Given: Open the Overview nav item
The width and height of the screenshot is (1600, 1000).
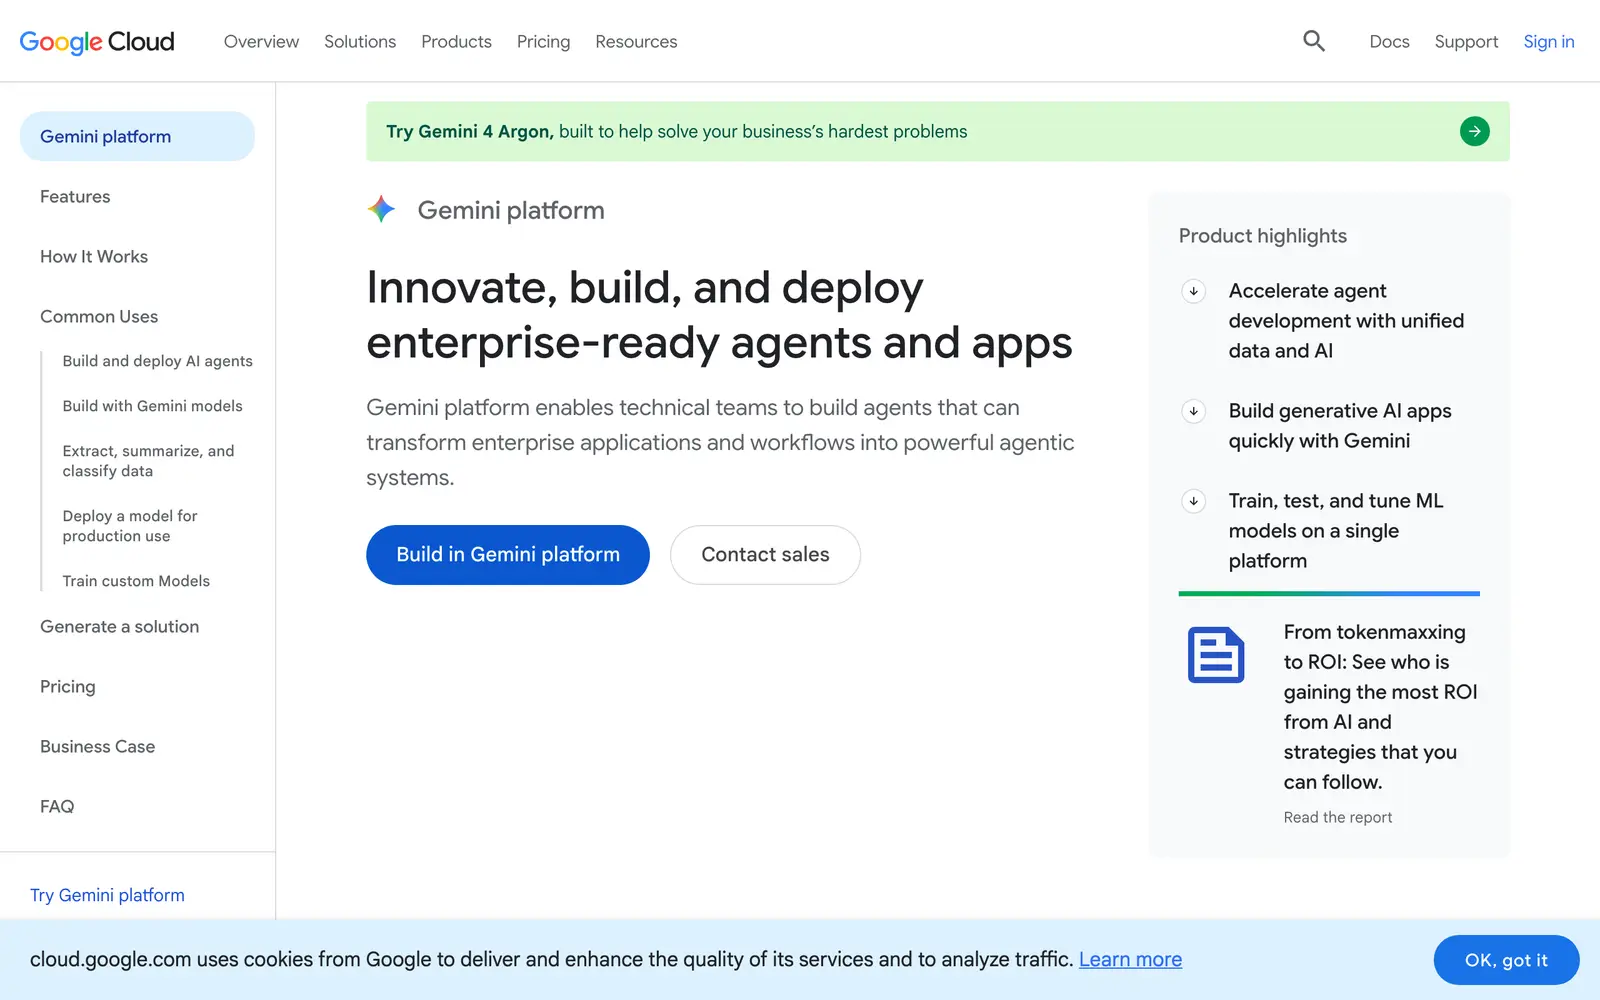Looking at the screenshot, I should click(261, 41).
